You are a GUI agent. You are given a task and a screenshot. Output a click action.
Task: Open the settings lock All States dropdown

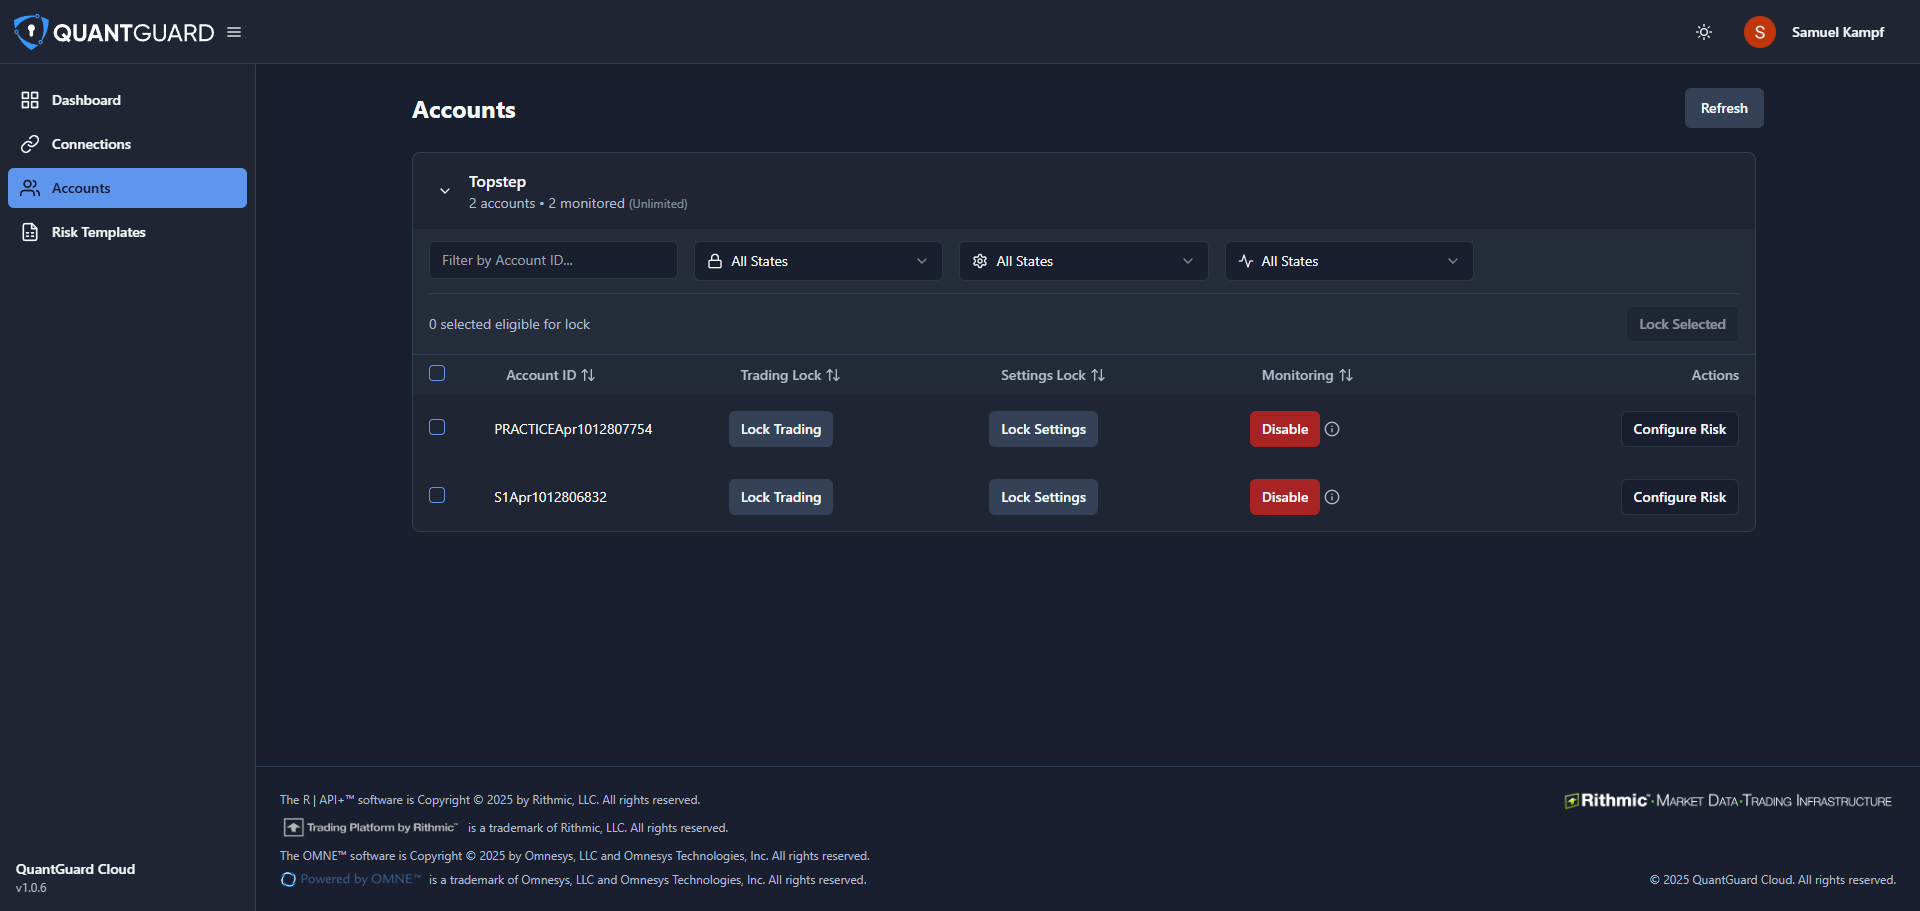click(x=1083, y=261)
